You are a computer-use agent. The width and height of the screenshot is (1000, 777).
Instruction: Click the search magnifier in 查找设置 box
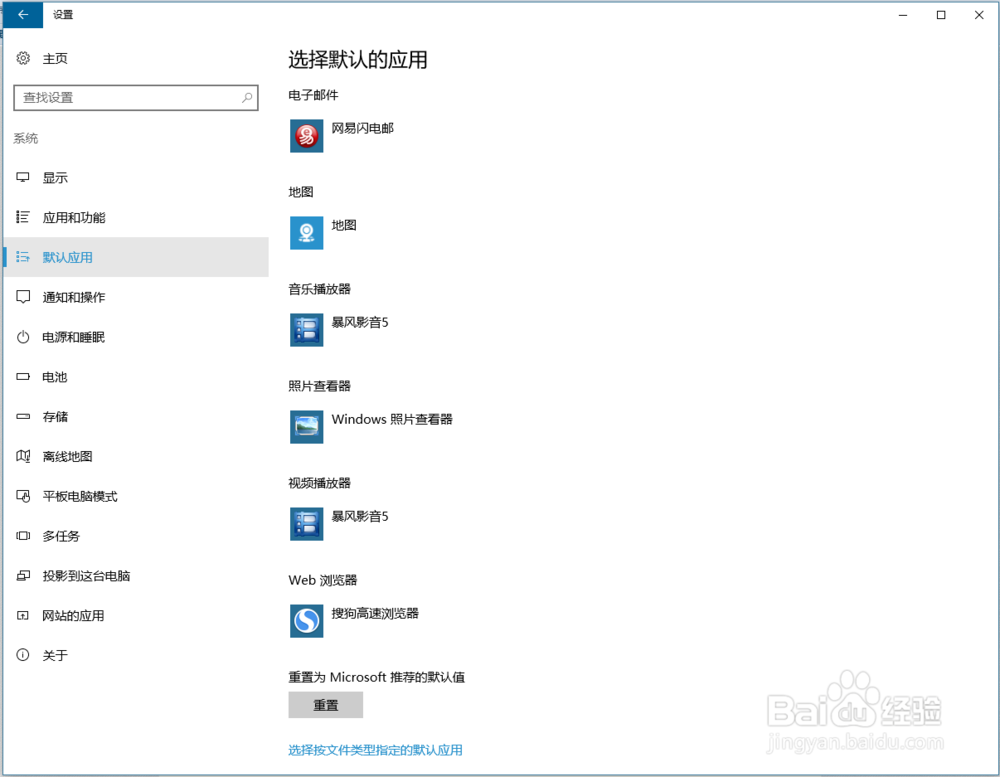(x=247, y=98)
